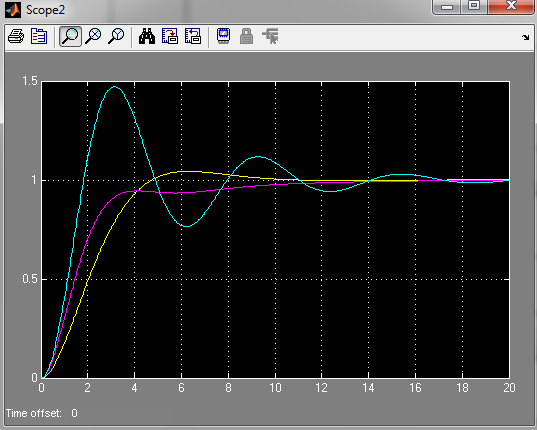
Task: Click the Scope2 window title
Action: point(46,10)
